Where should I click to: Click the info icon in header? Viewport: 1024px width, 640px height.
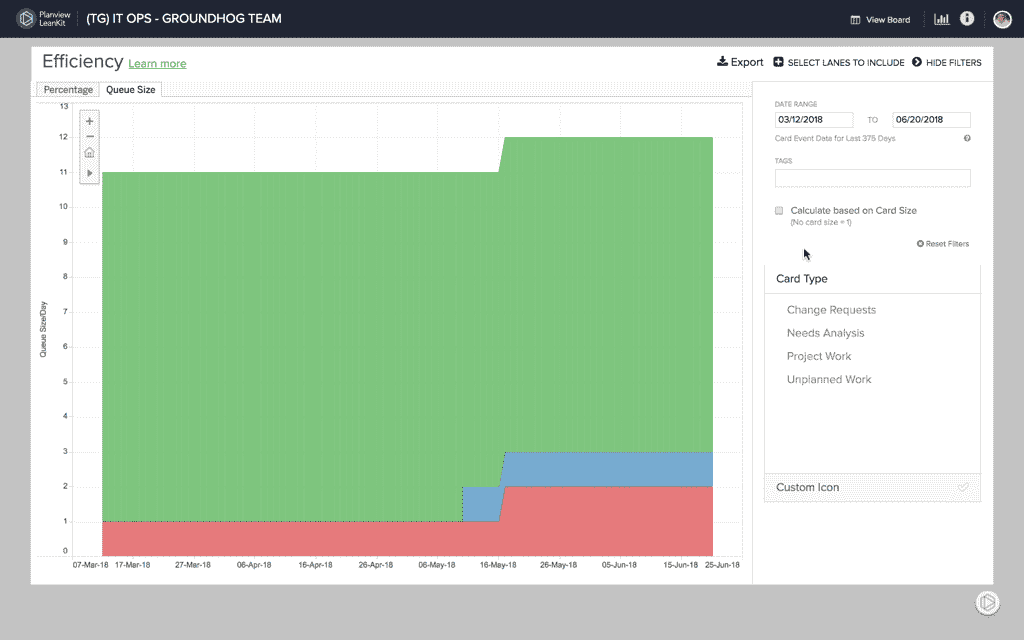(x=967, y=18)
